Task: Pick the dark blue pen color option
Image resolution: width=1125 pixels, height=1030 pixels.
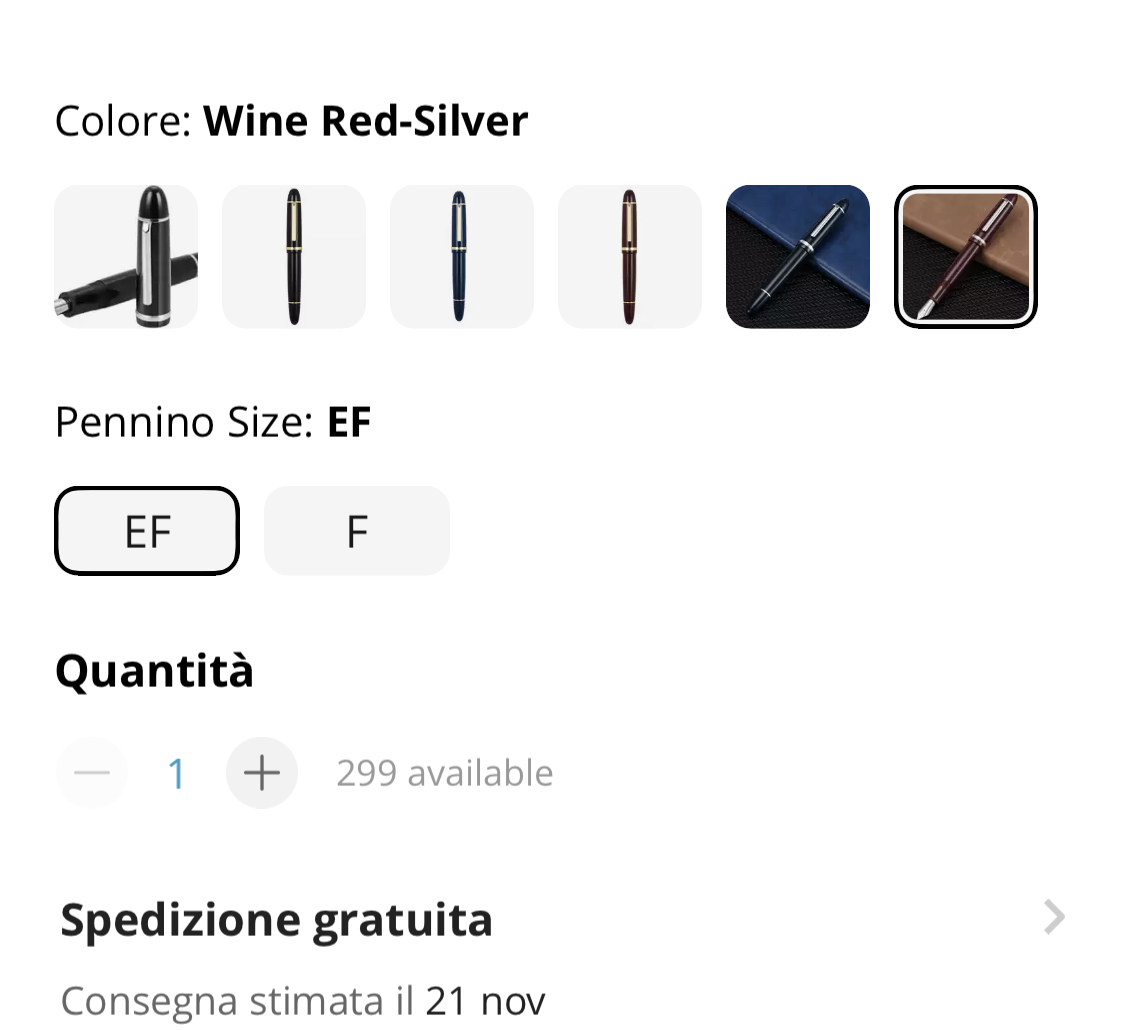Action: (462, 256)
